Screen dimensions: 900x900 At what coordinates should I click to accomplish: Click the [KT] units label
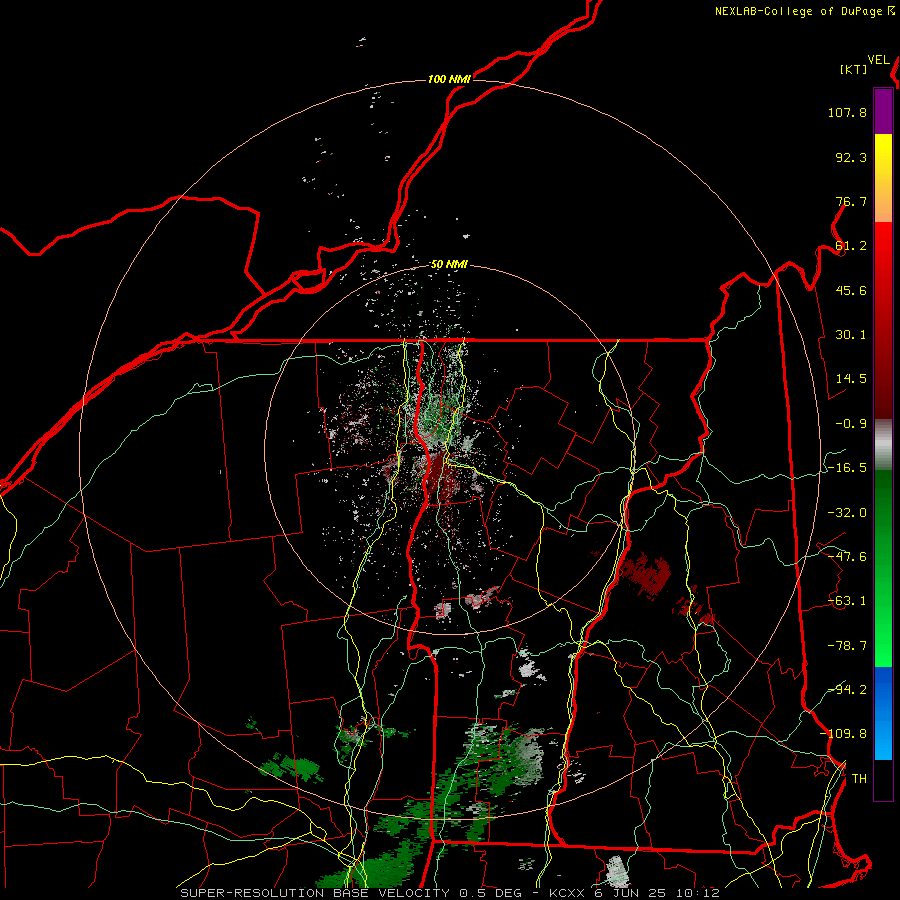coord(854,69)
